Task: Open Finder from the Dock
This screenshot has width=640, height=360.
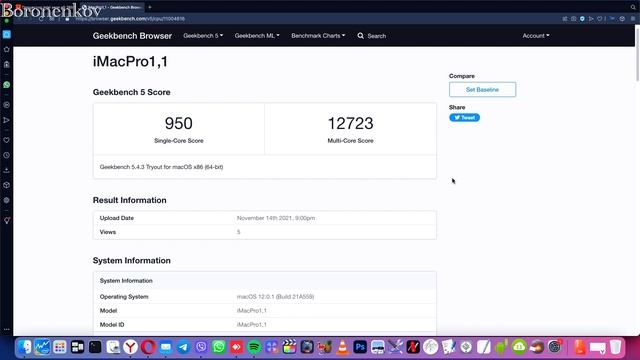Action: tap(24, 347)
